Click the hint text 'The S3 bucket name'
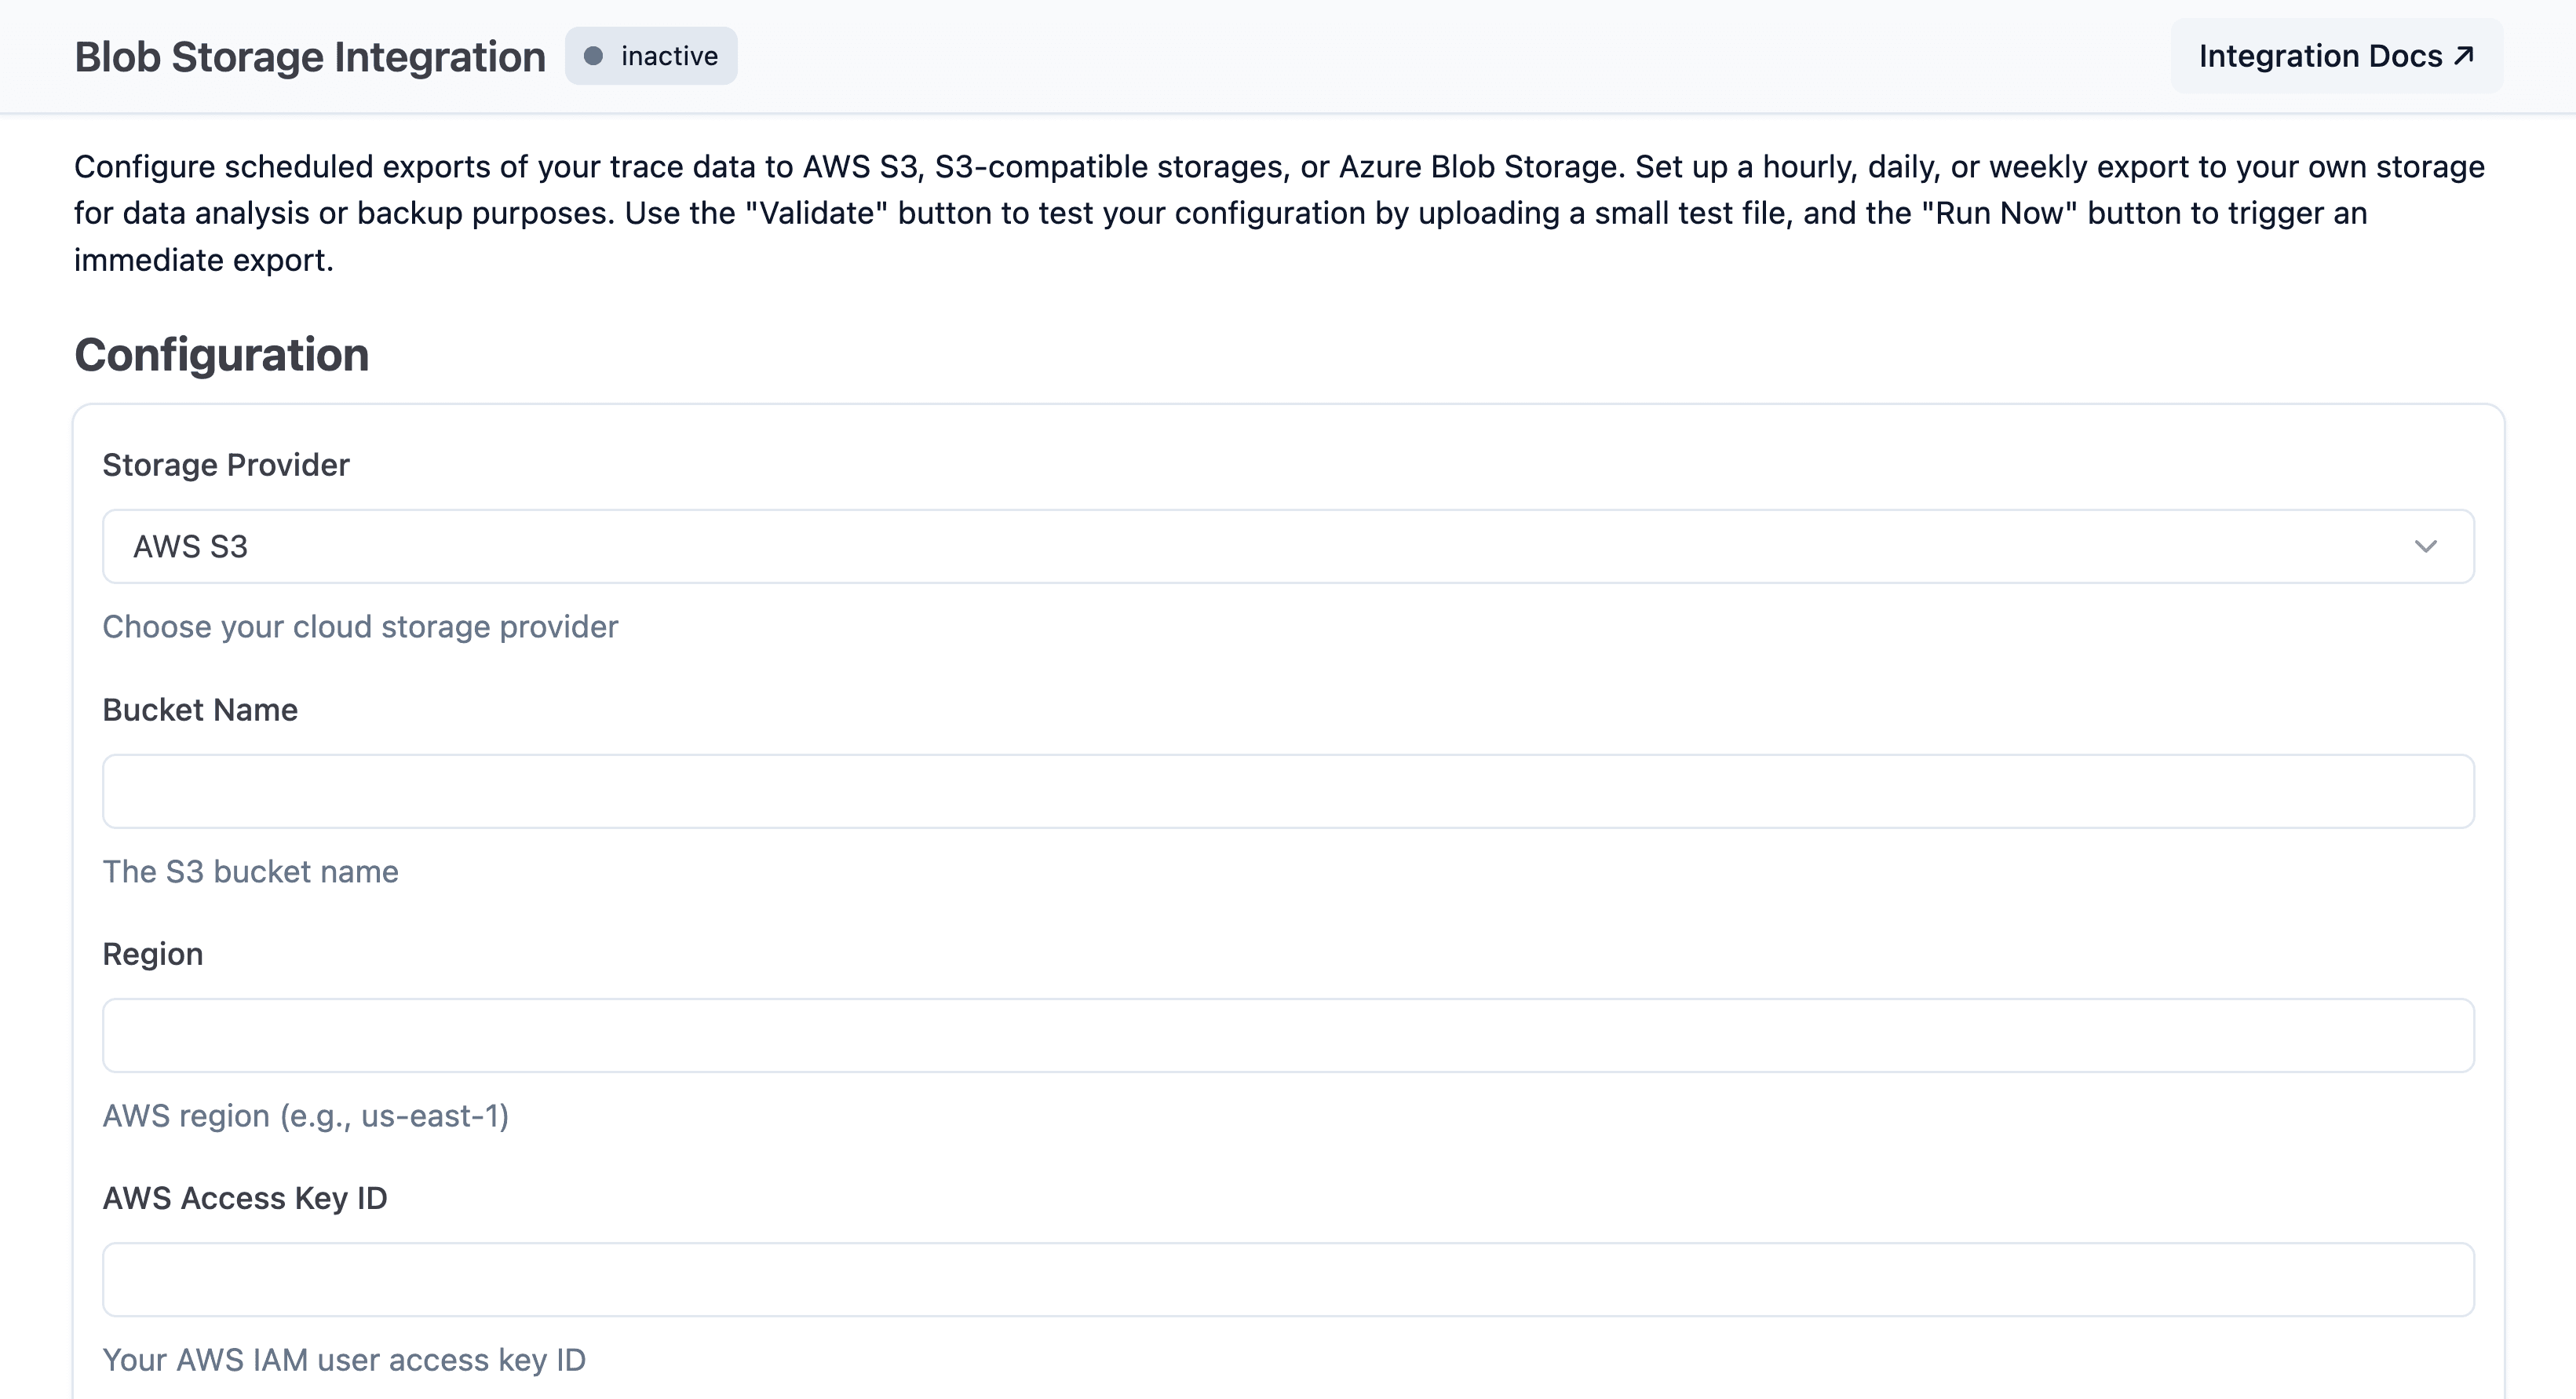 250,871
